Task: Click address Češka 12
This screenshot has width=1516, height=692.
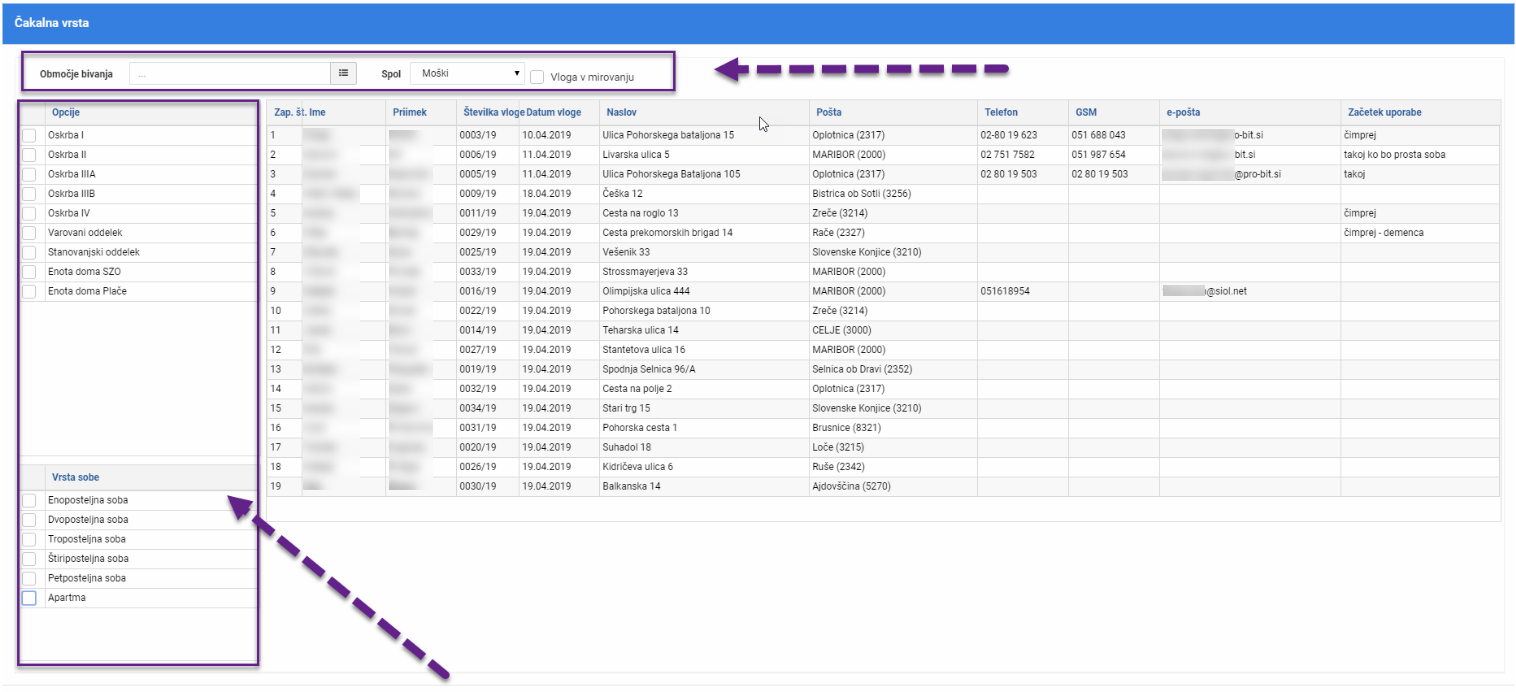Action: [622, 194]
